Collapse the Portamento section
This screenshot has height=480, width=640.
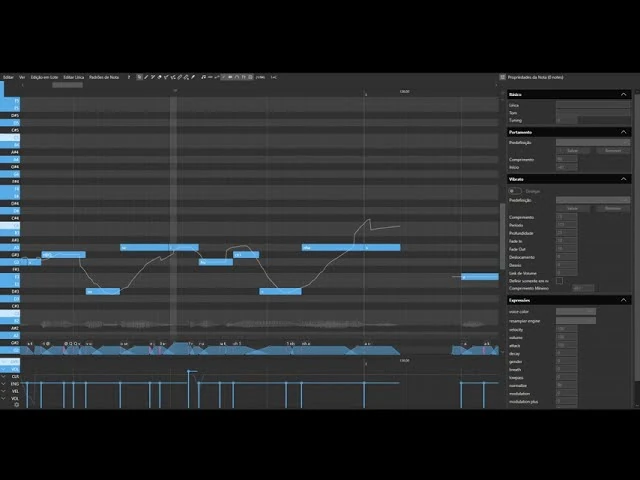coord(623,132)
